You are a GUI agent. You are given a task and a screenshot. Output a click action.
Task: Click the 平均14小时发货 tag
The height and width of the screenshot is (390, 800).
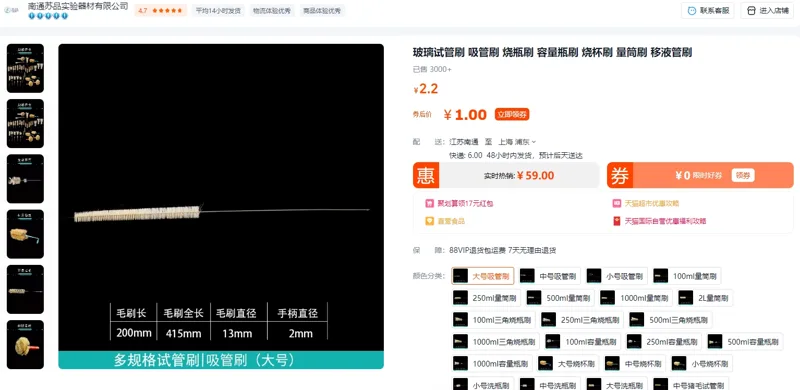coord(218,10)
